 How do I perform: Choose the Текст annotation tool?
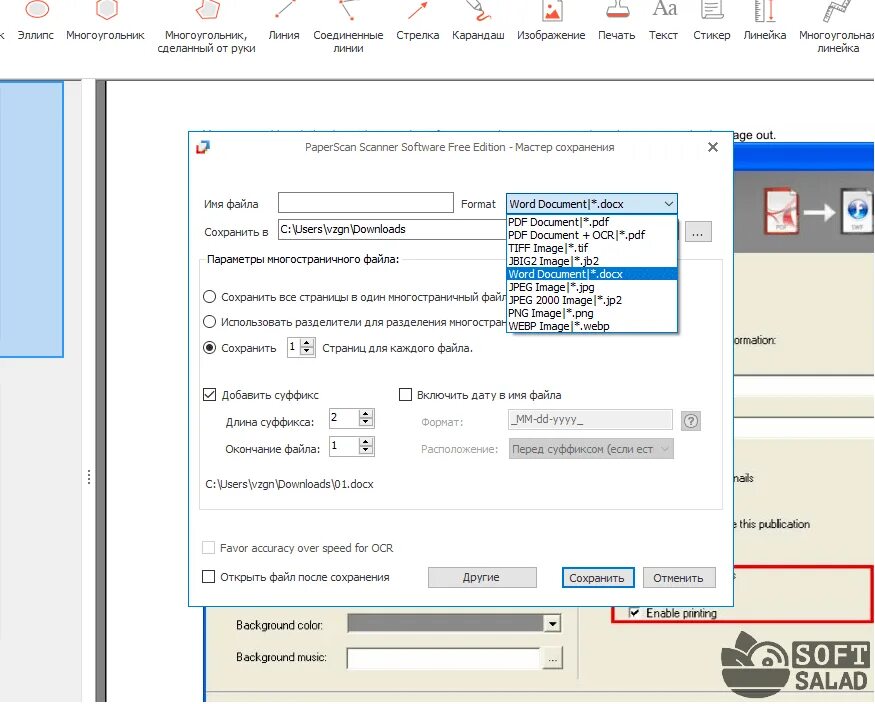(664, 21)
